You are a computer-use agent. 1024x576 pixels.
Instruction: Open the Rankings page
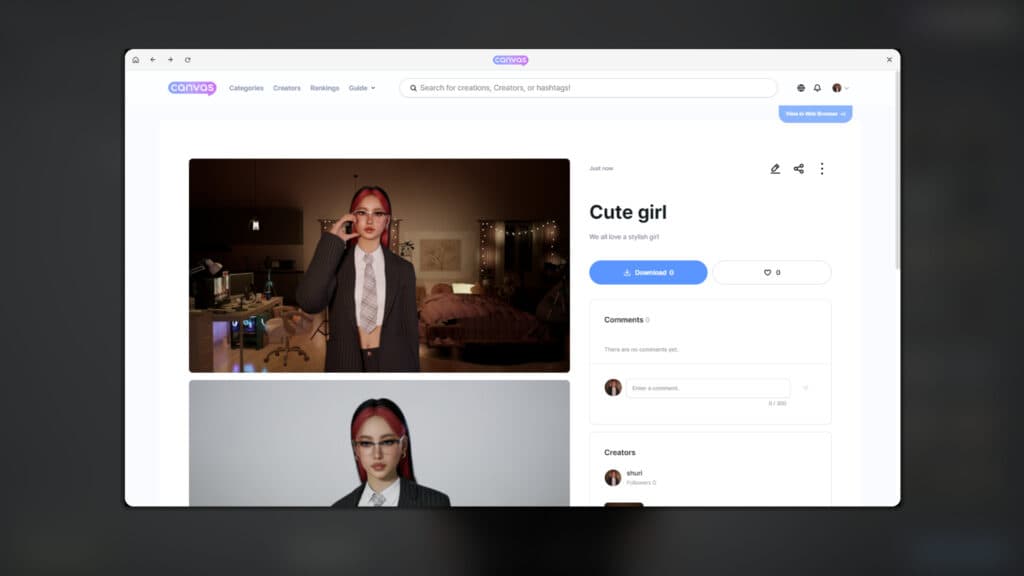coord(324,88)
